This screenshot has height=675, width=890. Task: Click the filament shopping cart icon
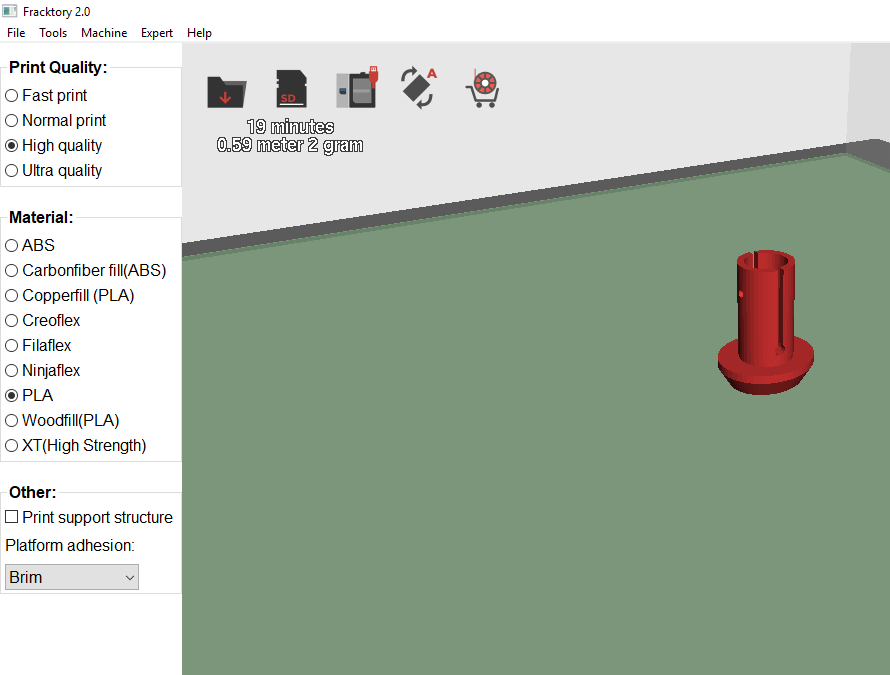pyautogui.click(x=483, y=89)
